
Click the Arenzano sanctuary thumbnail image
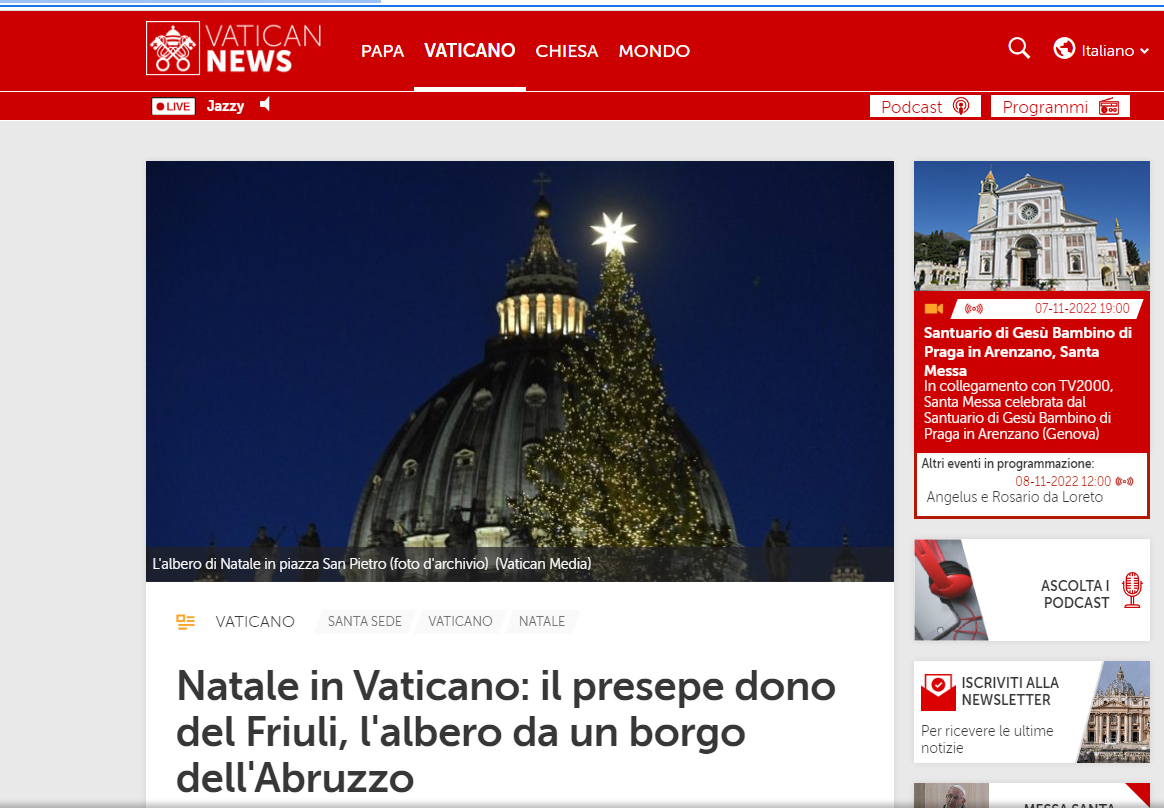(x=1032, y=226)
